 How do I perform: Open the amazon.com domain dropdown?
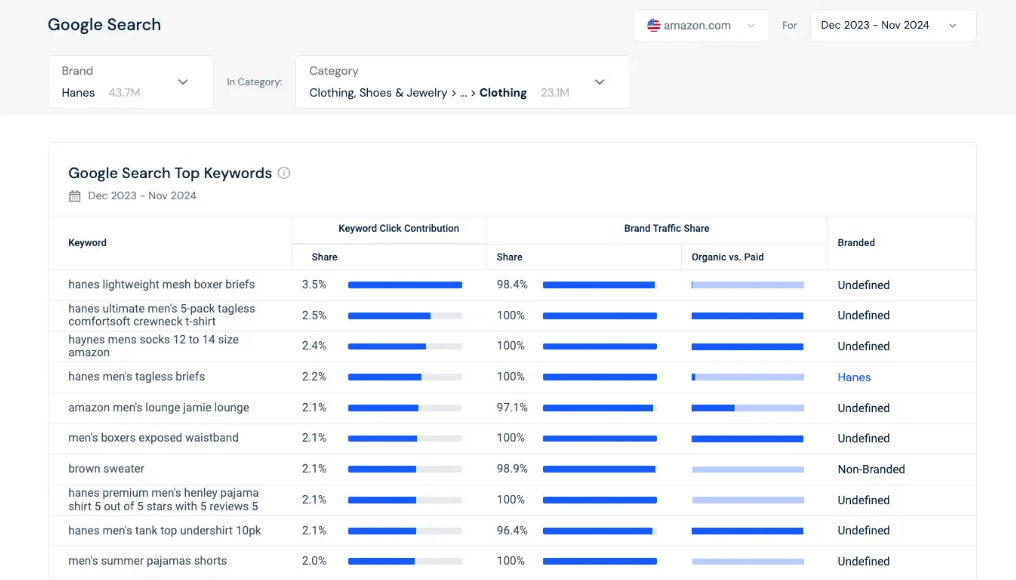click(701, 25)
